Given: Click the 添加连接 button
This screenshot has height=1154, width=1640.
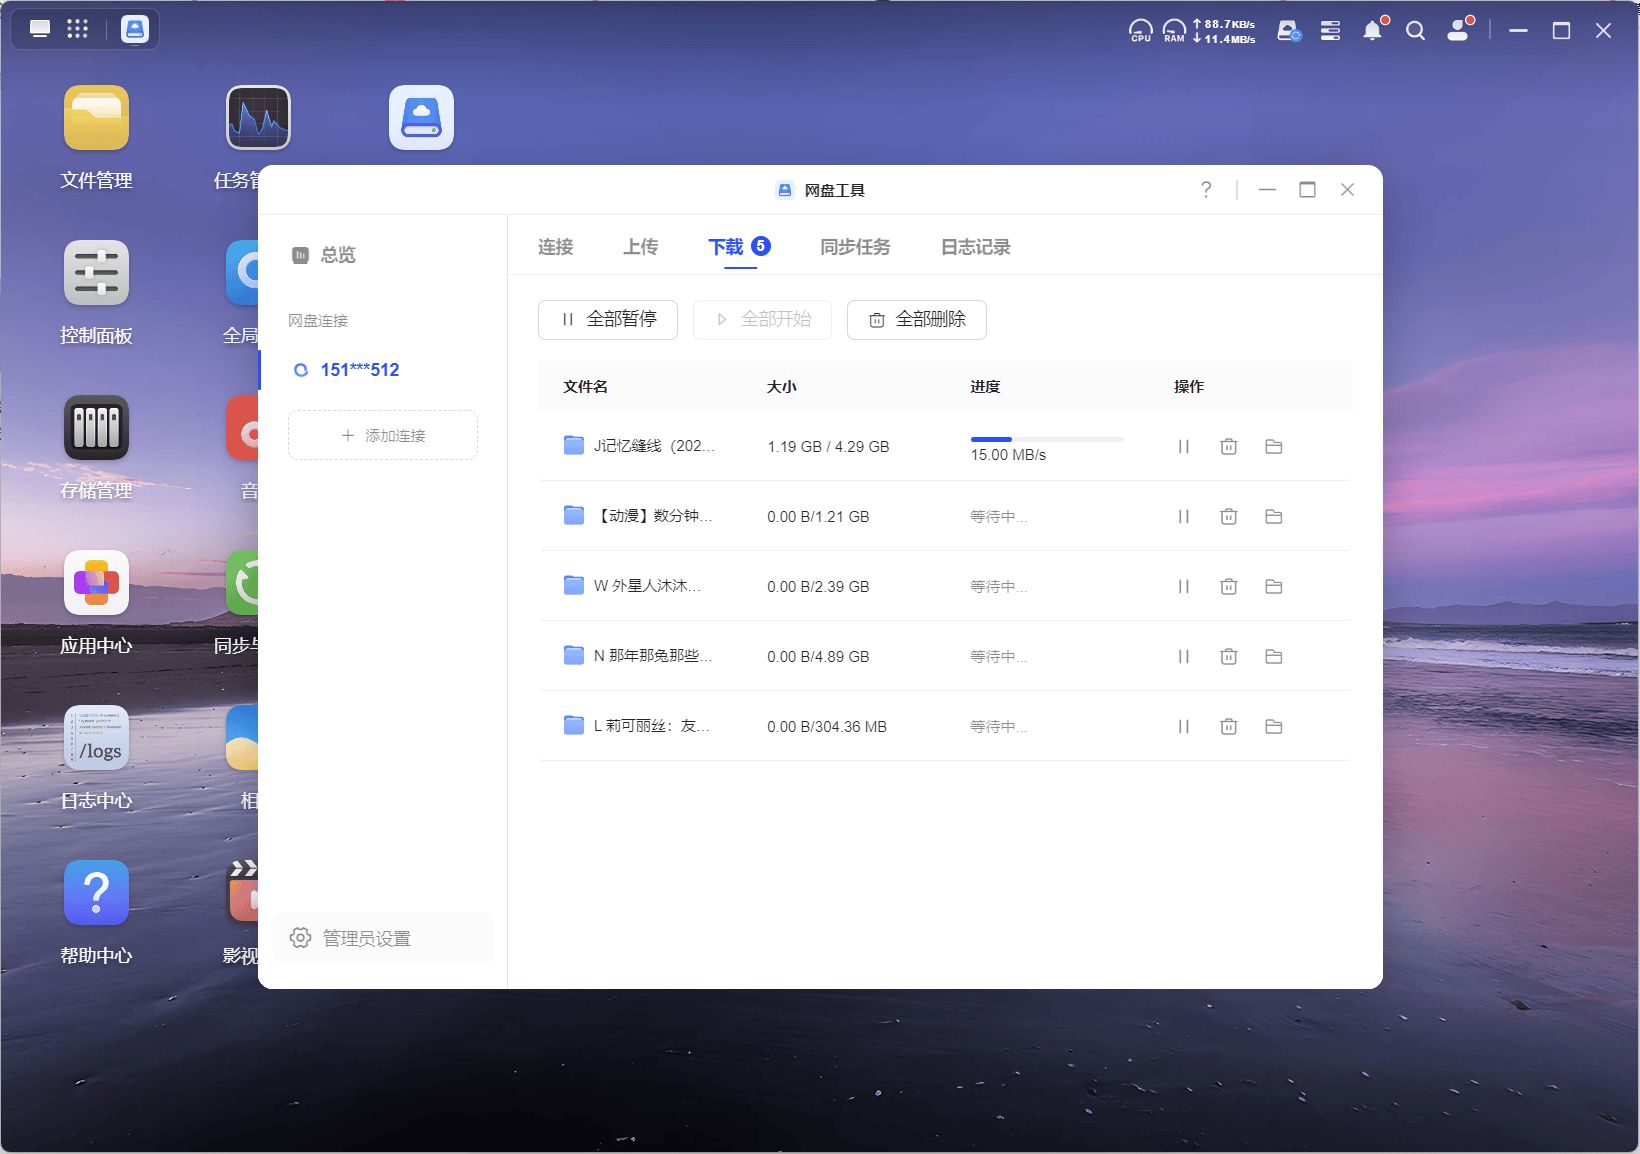Looking at the screenshot, I should (x=383, y=435).
